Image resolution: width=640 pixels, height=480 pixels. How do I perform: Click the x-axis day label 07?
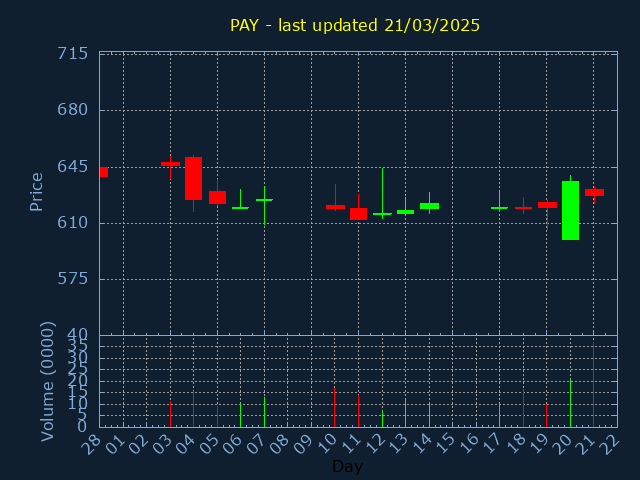pos(256,444)
